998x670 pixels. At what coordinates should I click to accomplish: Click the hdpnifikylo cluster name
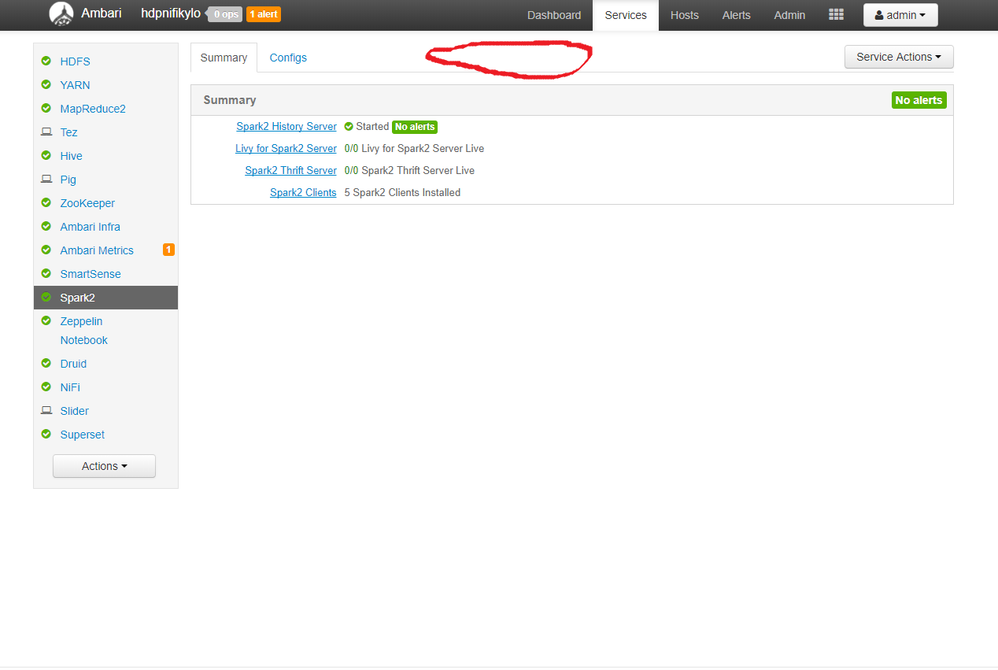(171, 13)
